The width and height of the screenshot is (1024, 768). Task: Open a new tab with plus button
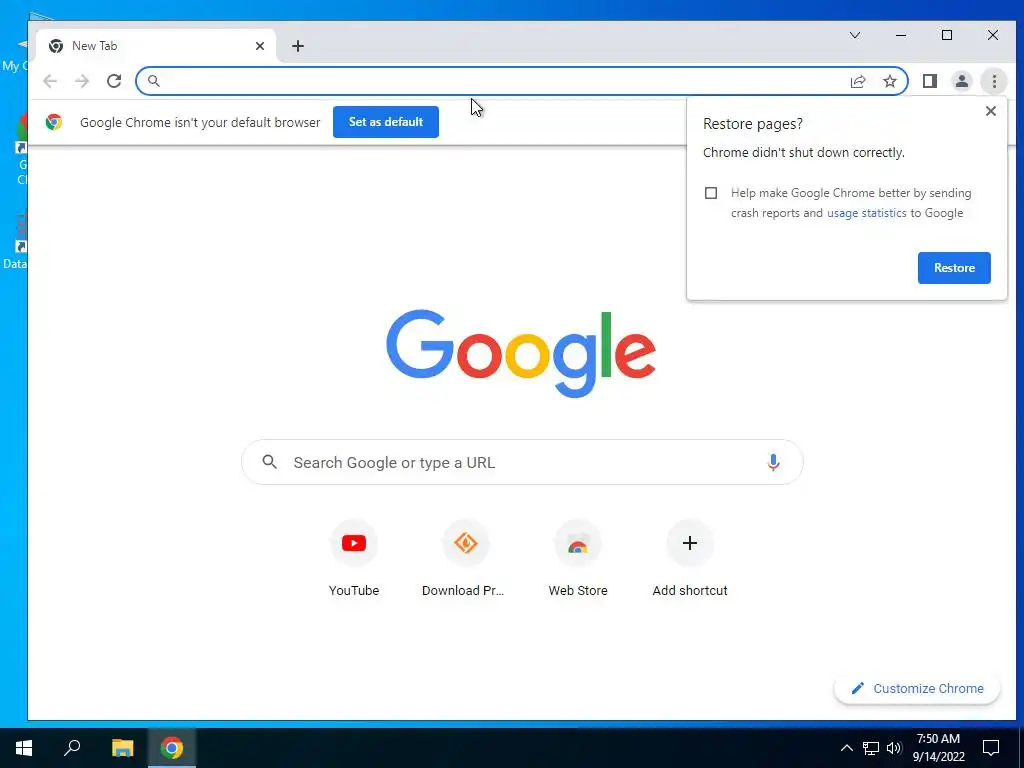coord(298,46)
